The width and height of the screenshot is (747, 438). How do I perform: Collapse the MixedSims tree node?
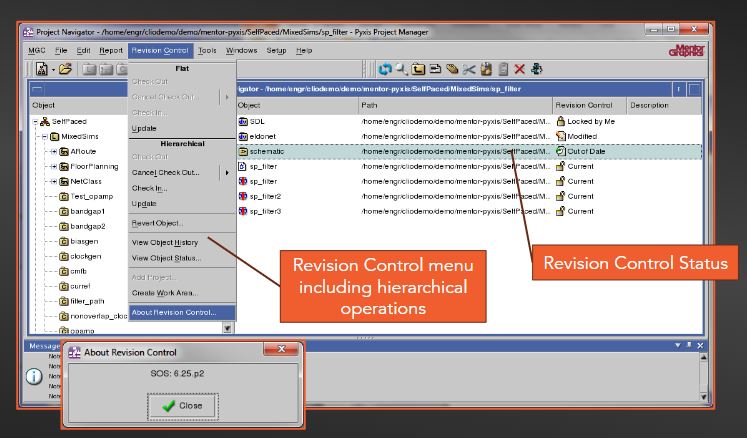point(44,137)
